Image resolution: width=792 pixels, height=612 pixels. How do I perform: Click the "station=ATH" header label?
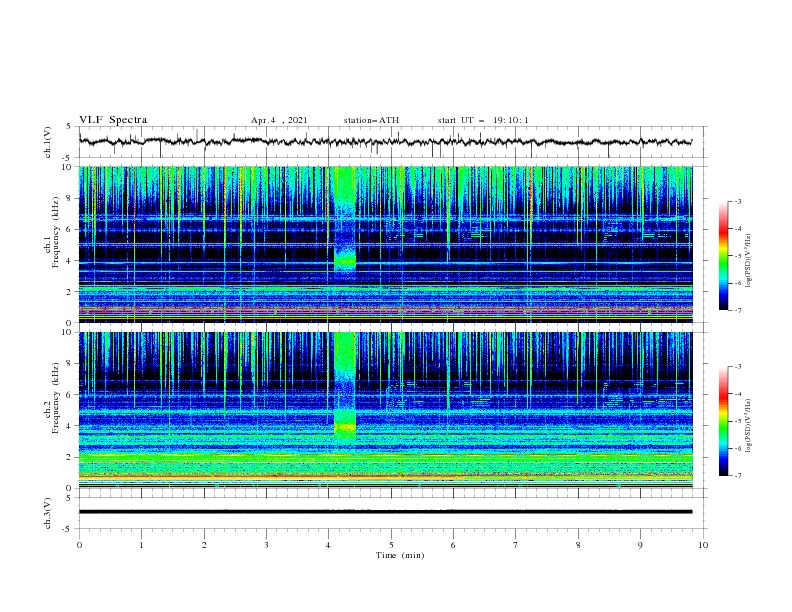(371, 120)
